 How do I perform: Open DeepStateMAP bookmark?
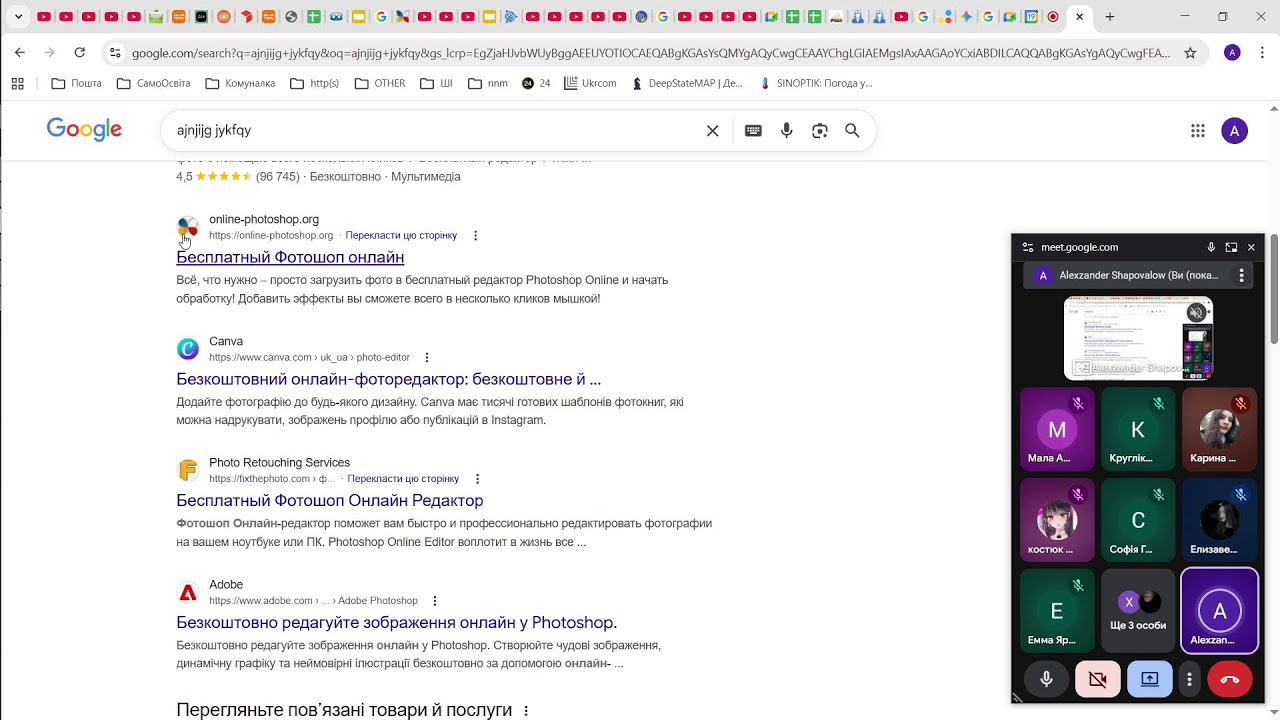tap(687, 84)
